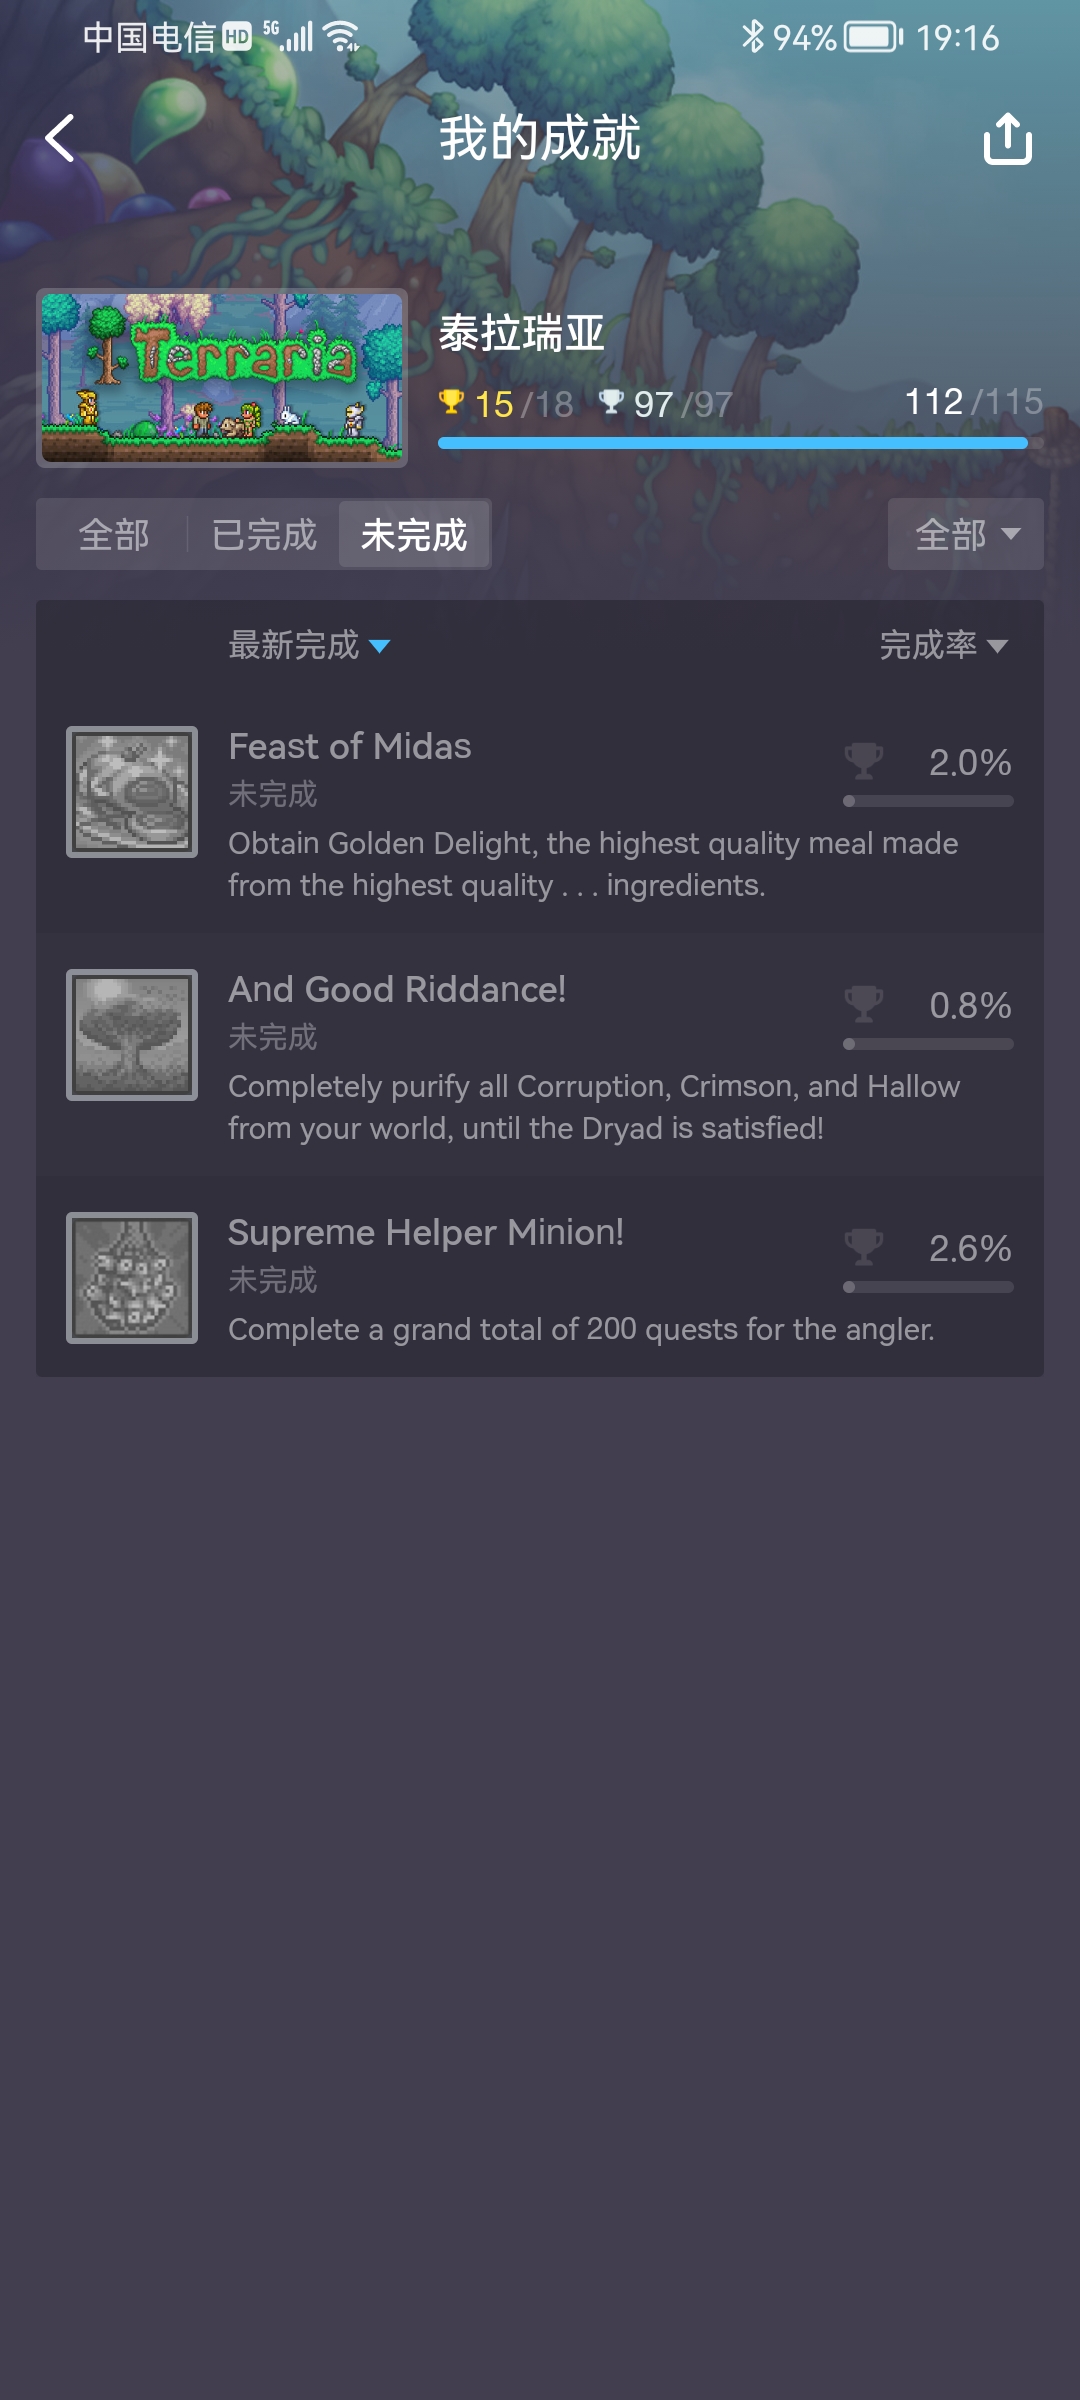Tap the share icon at top right
This screenshot has height=2400, width=1080.
1007,138
